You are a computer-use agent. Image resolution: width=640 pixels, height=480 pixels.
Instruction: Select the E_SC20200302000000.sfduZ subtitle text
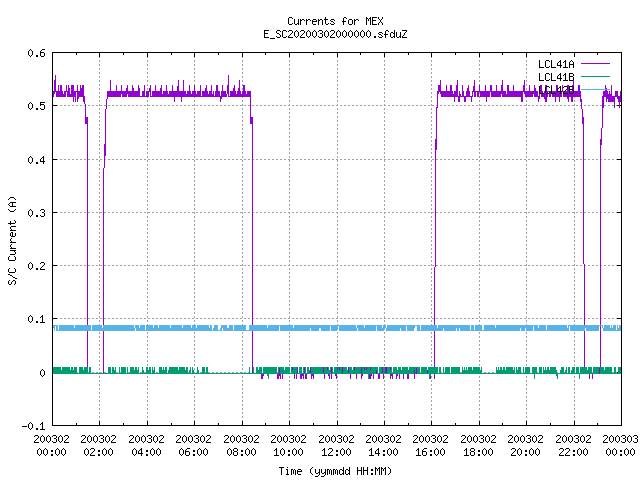pyautogui.click(x=335, y=34)
